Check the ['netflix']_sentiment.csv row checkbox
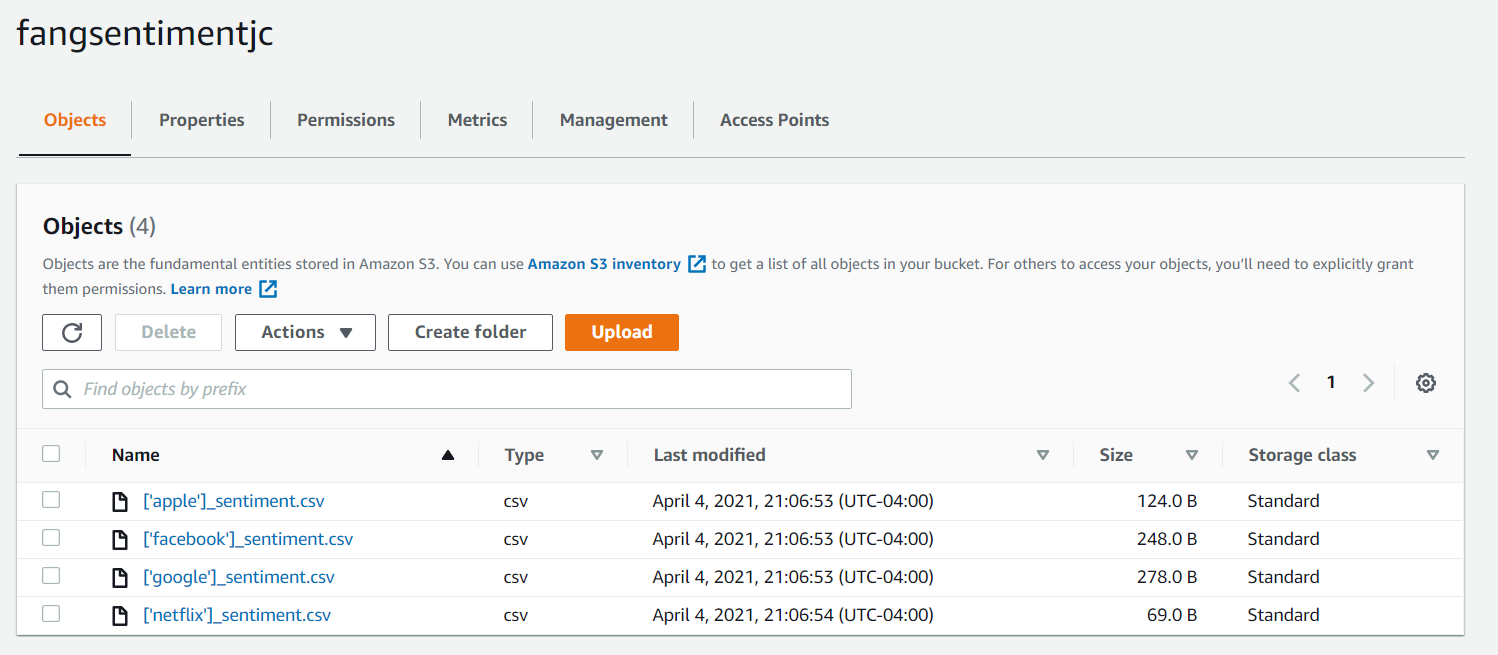This screenshot has width=1498, height=655. [51, 614]
